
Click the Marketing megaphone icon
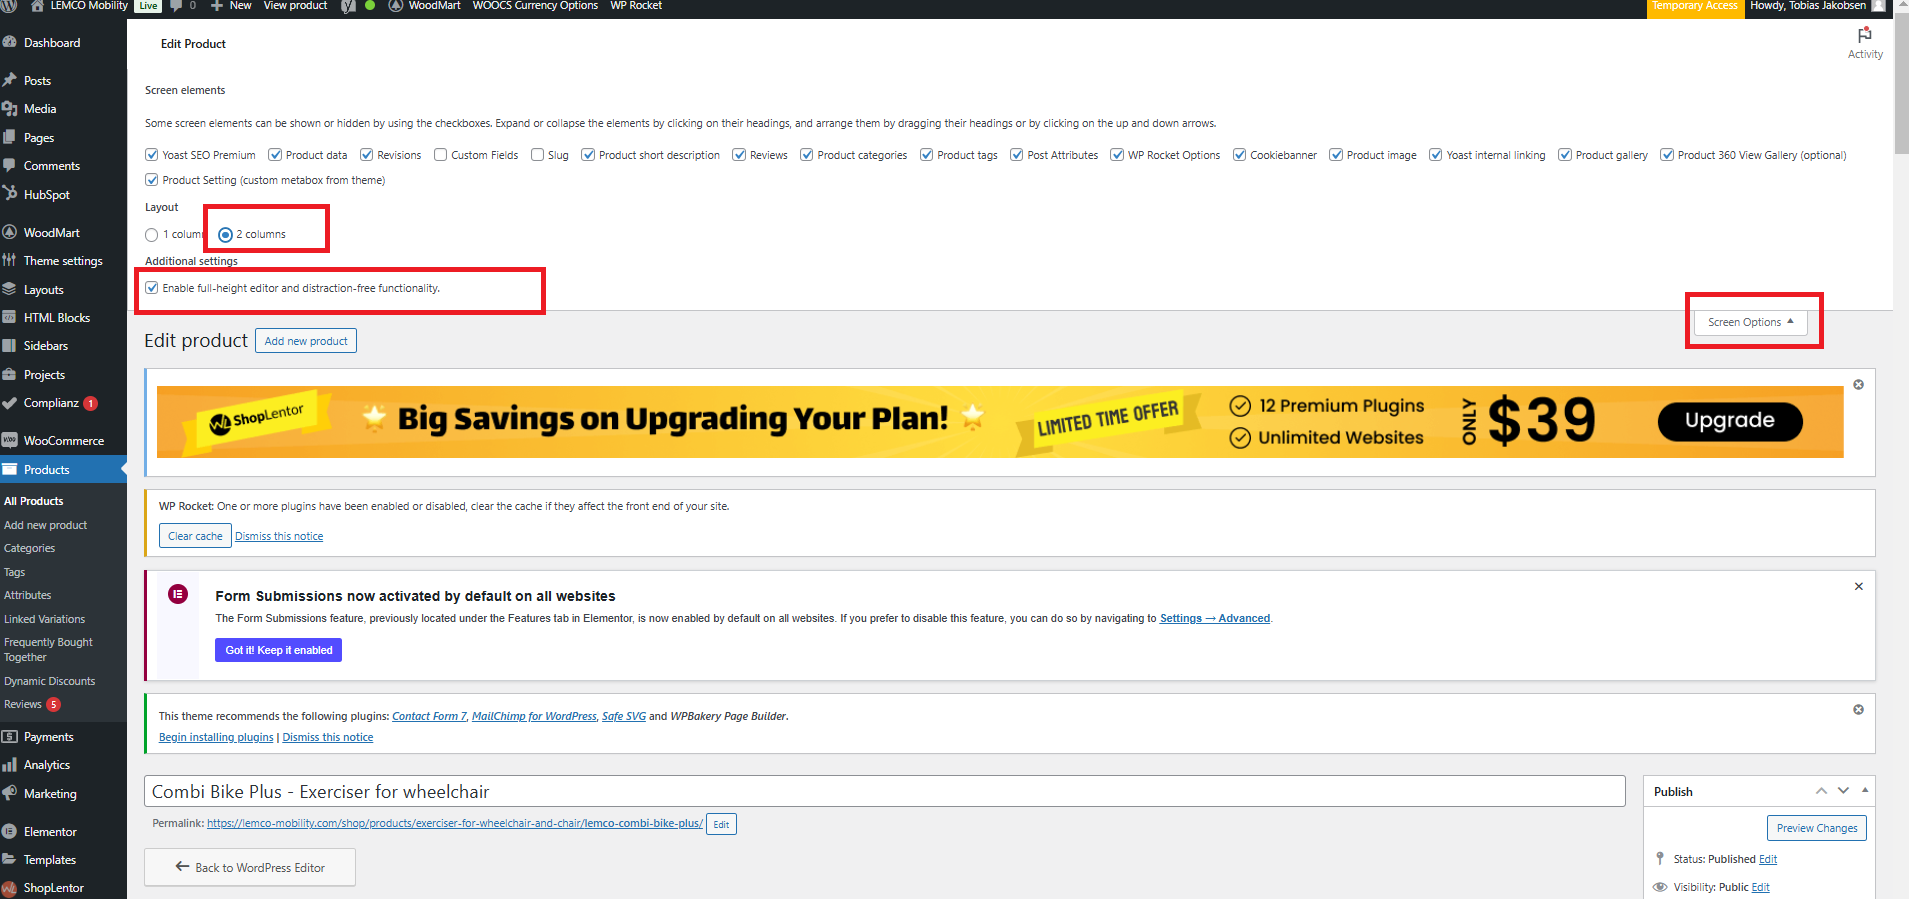point(10,794)
